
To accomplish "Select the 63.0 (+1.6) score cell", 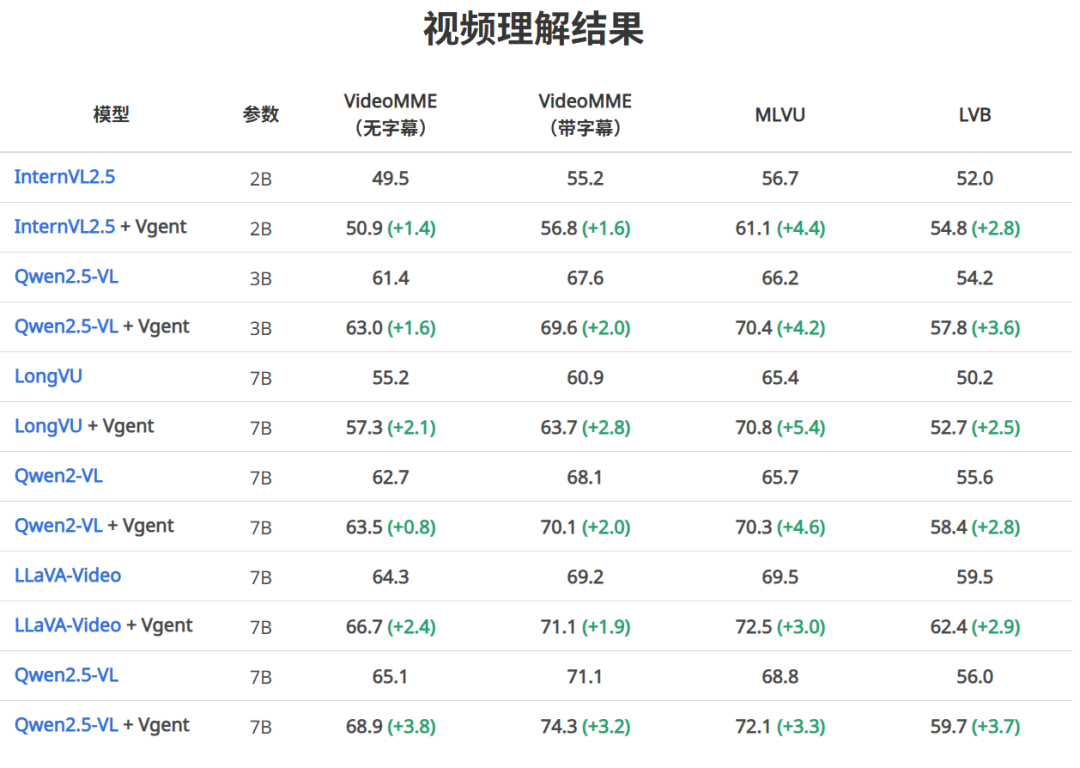I will point(391,328).
